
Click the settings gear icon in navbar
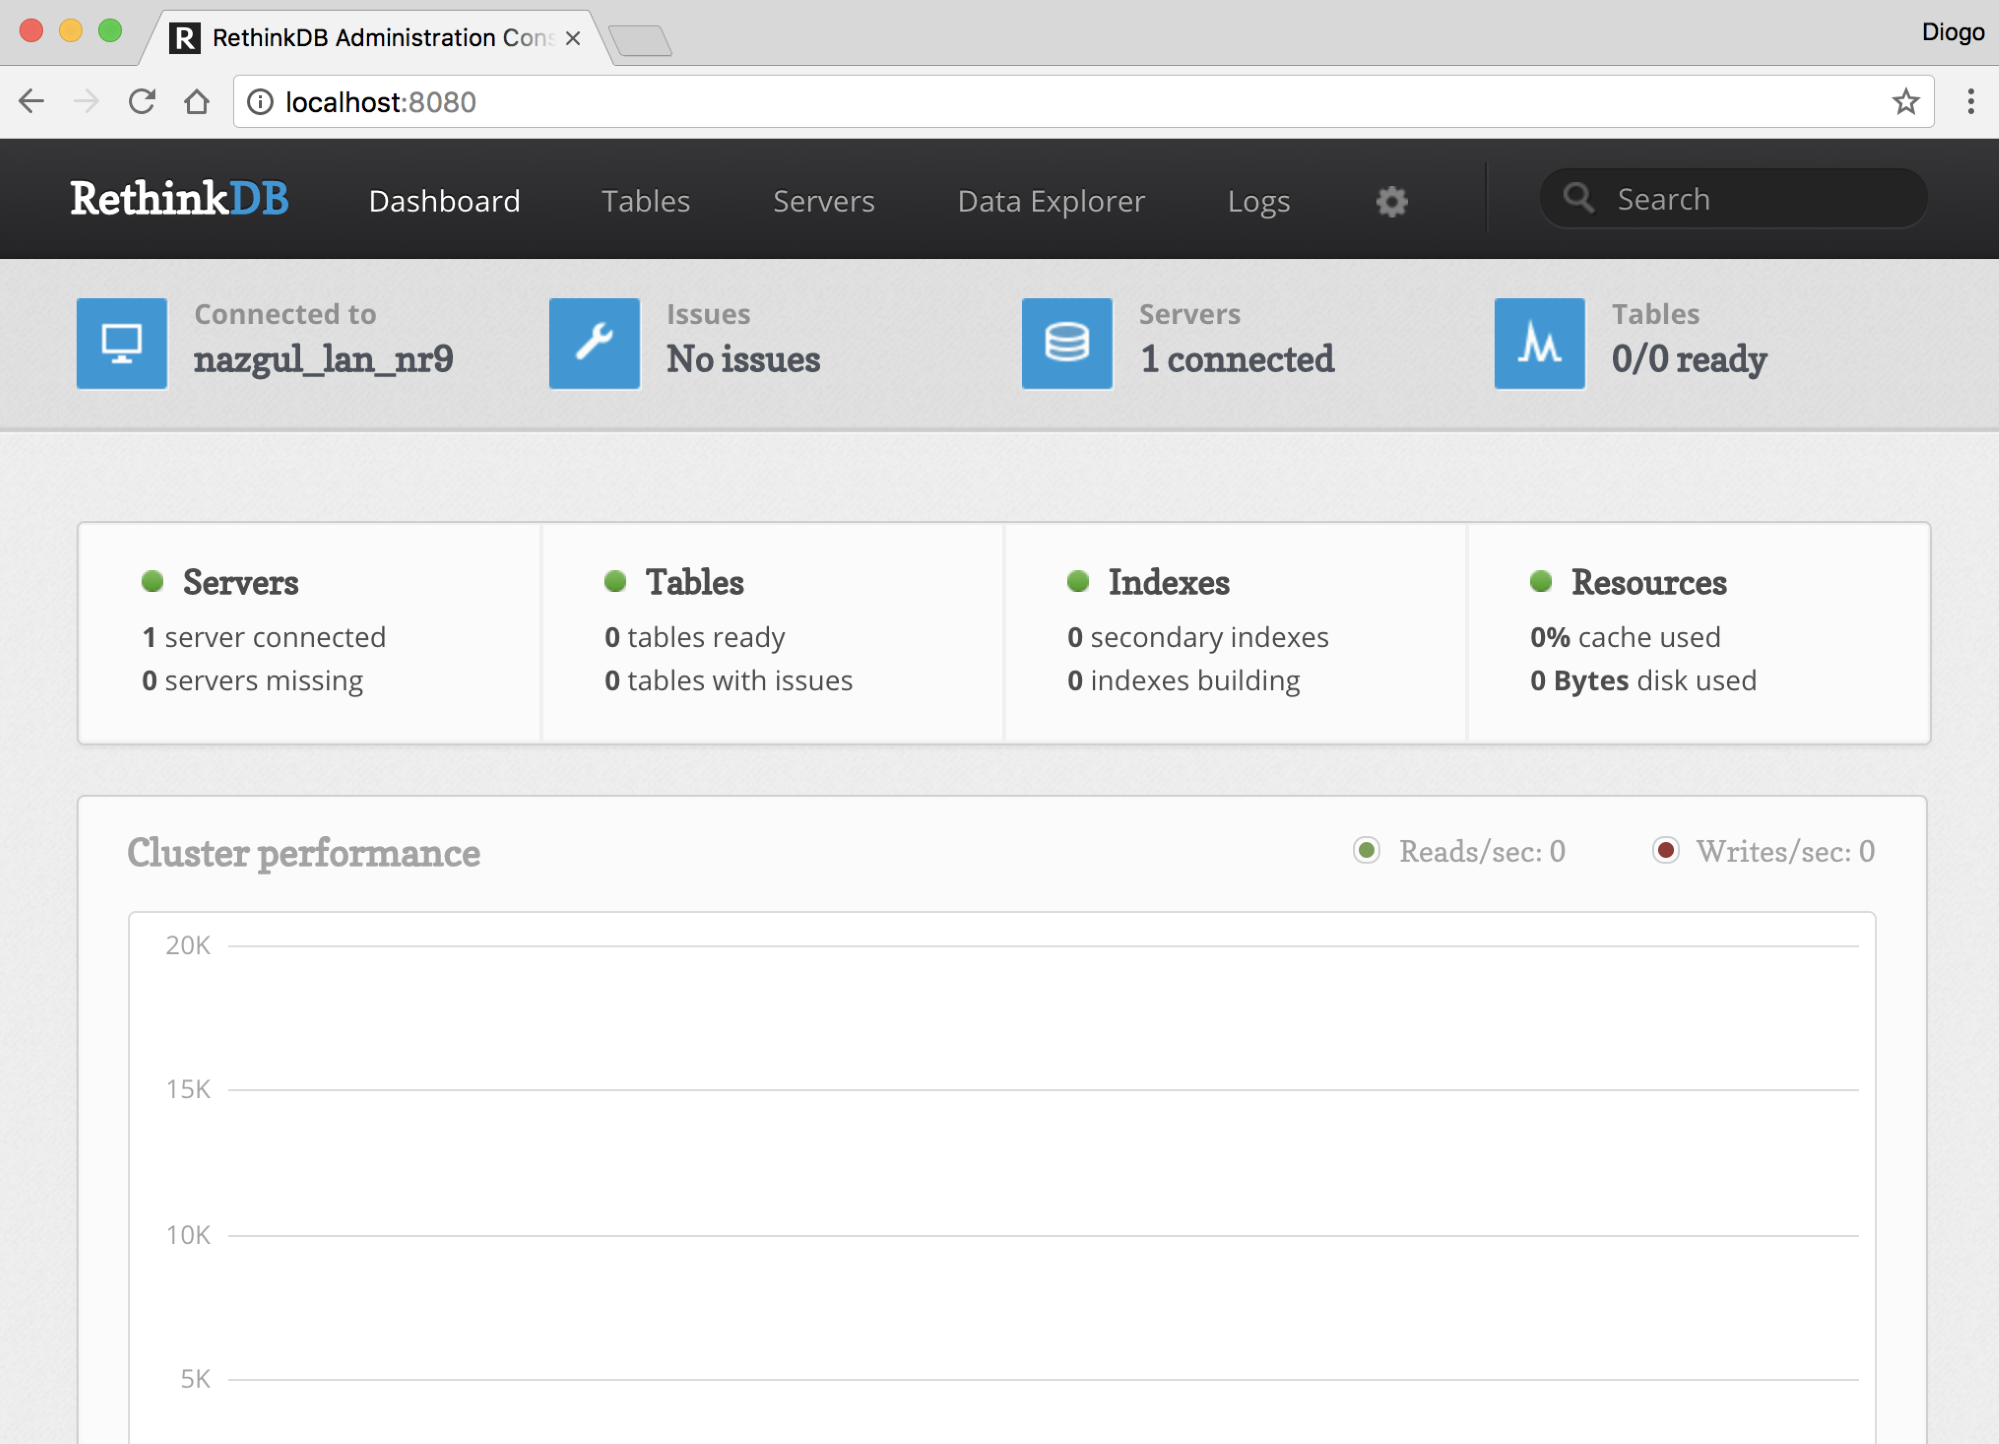coord(1391,201)
